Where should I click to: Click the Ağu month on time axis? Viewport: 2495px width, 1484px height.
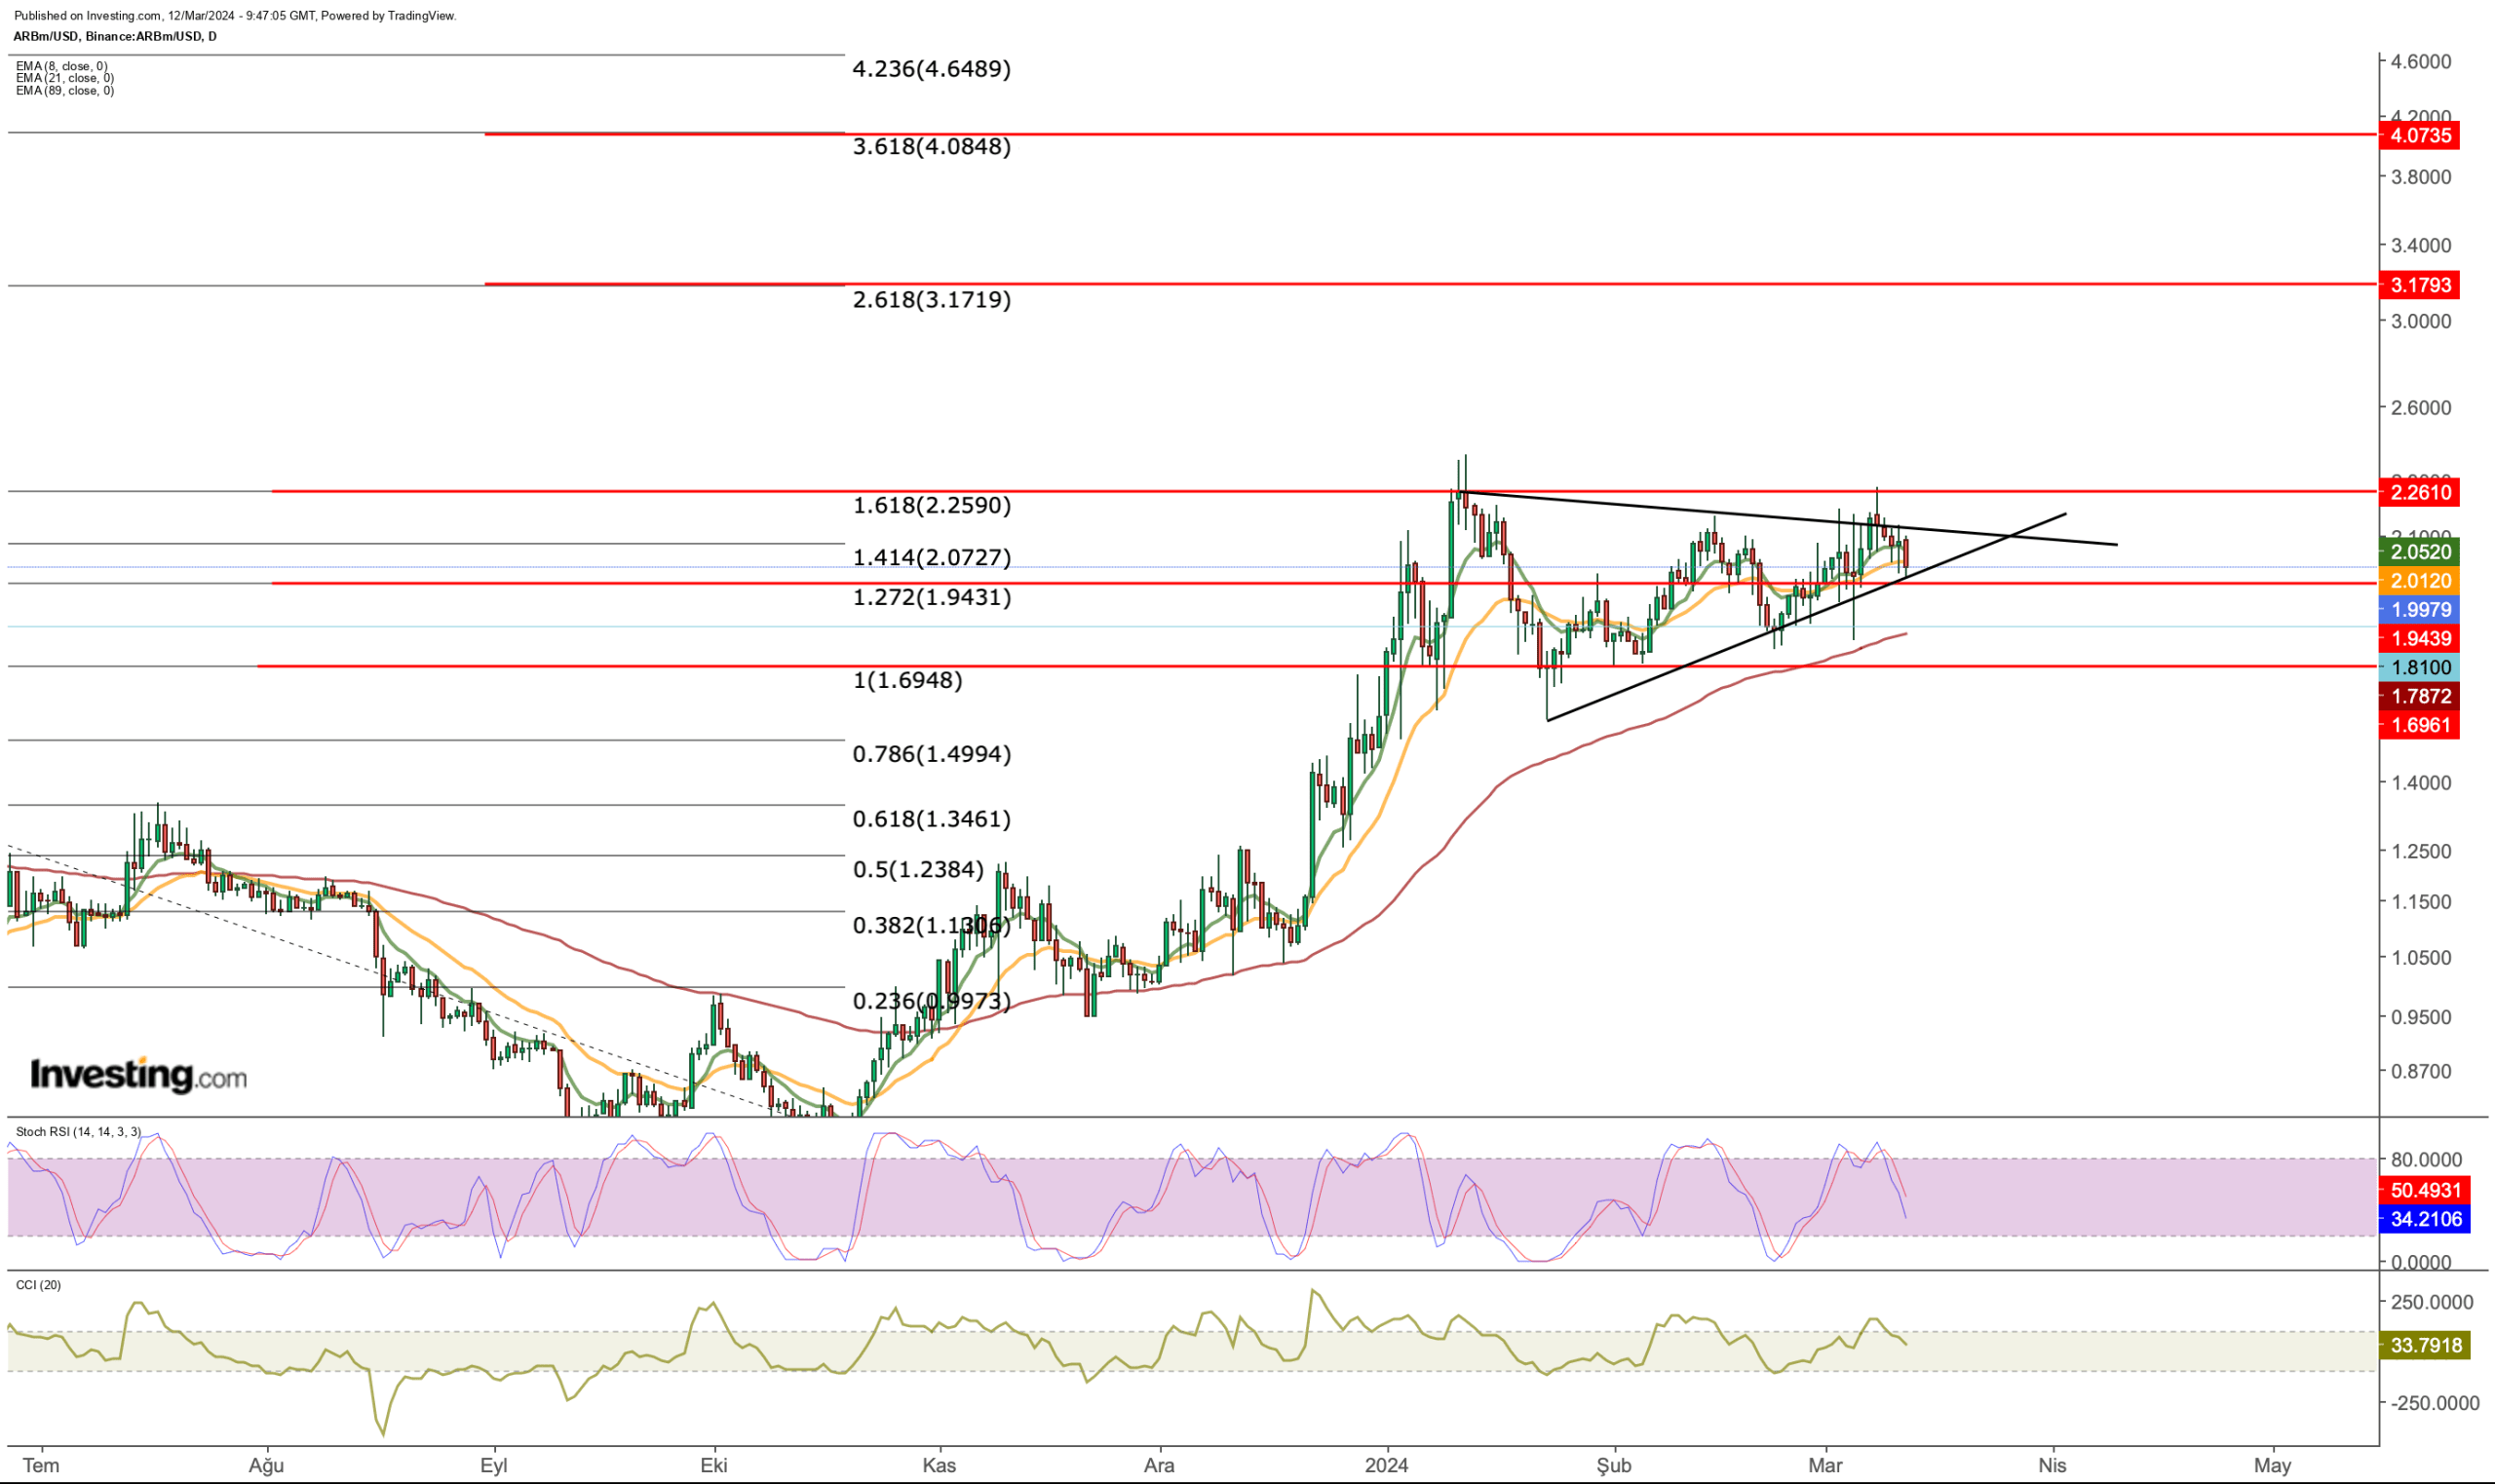click(266, 1466)
